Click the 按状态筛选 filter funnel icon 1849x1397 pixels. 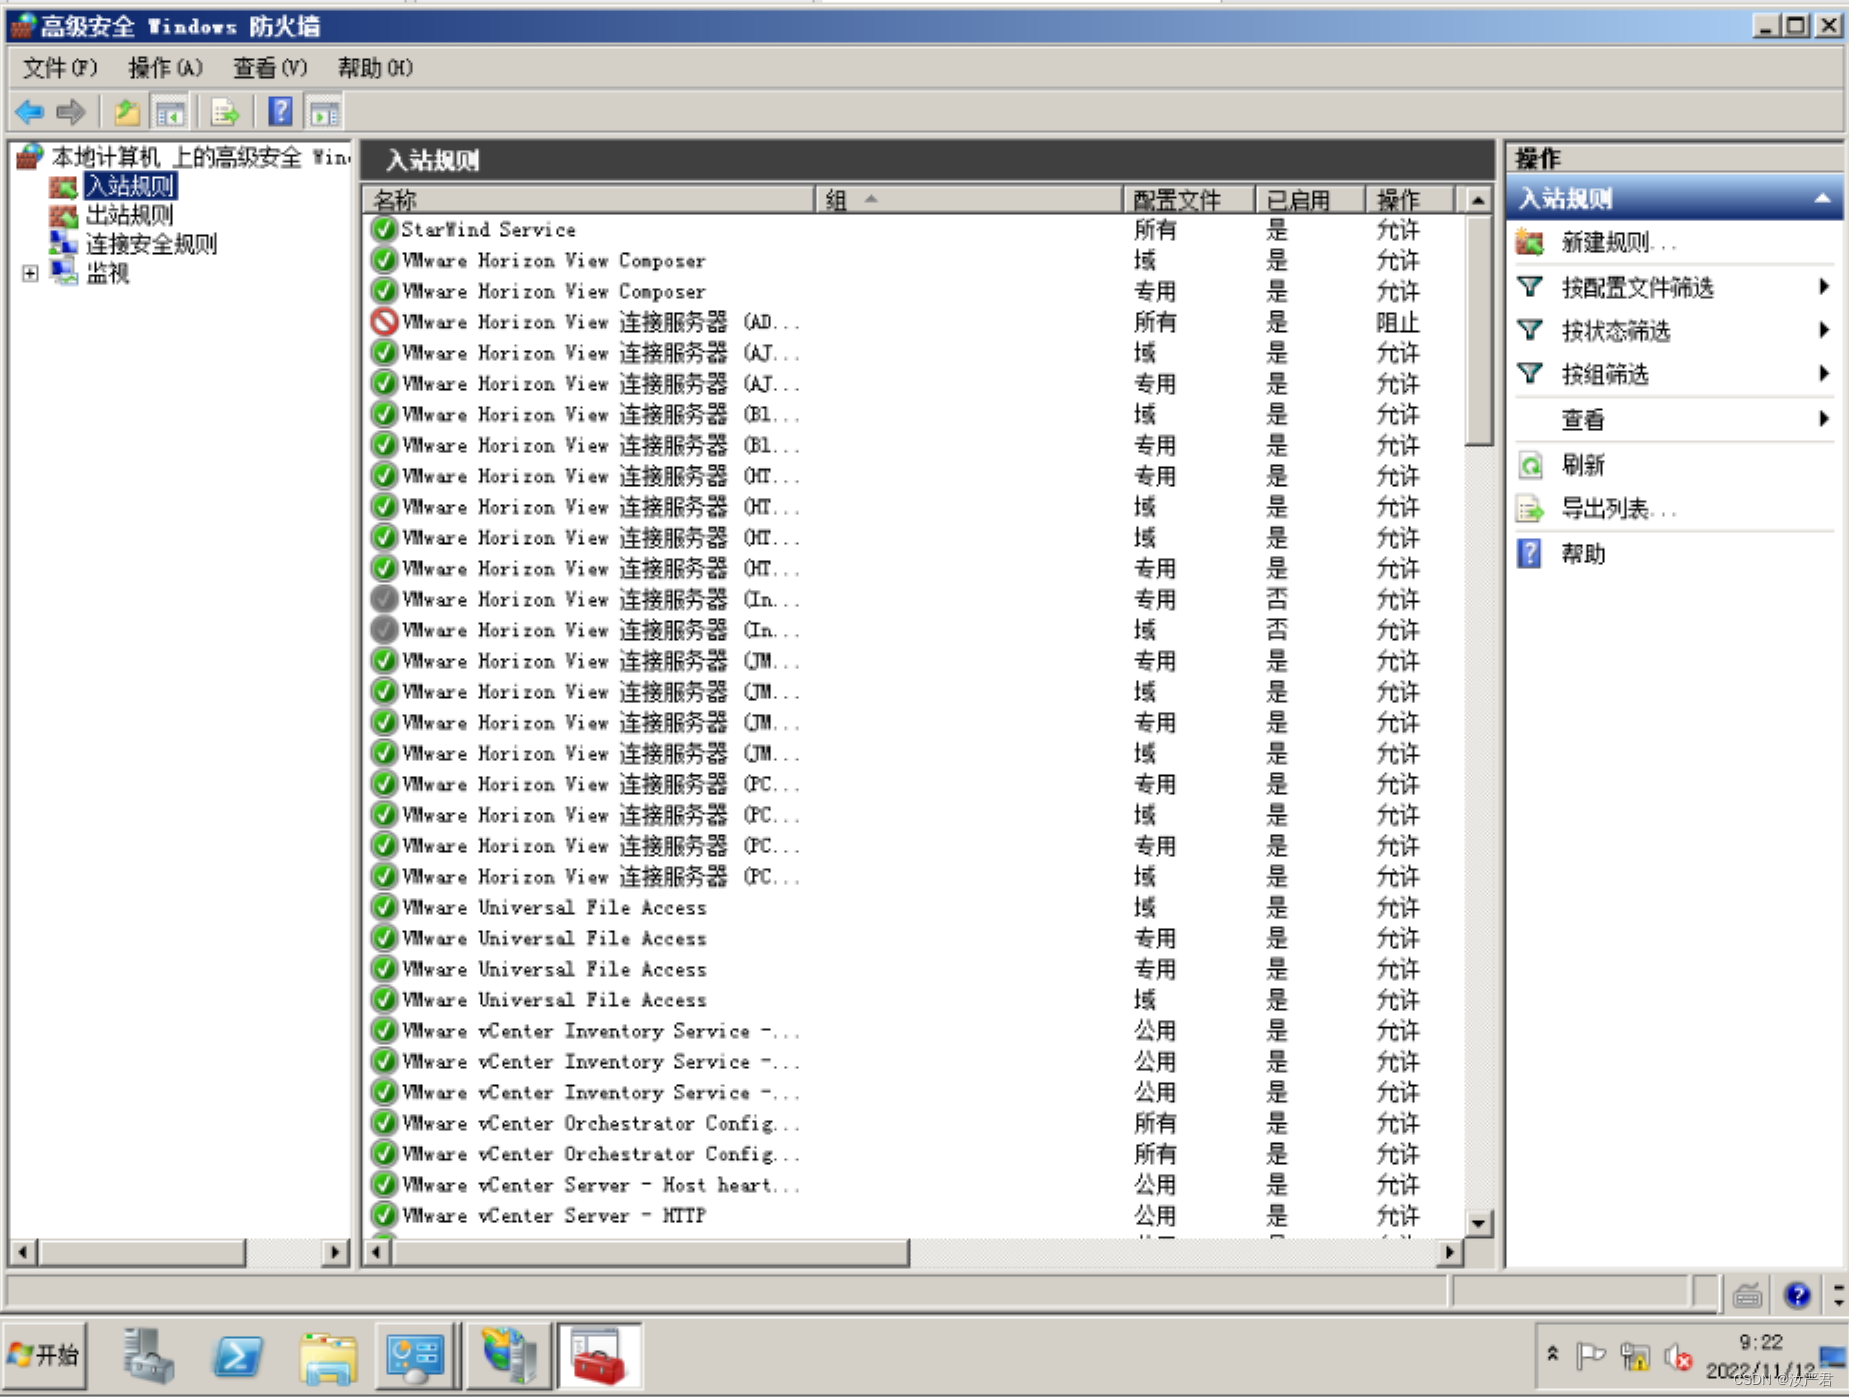point(1530,331)
